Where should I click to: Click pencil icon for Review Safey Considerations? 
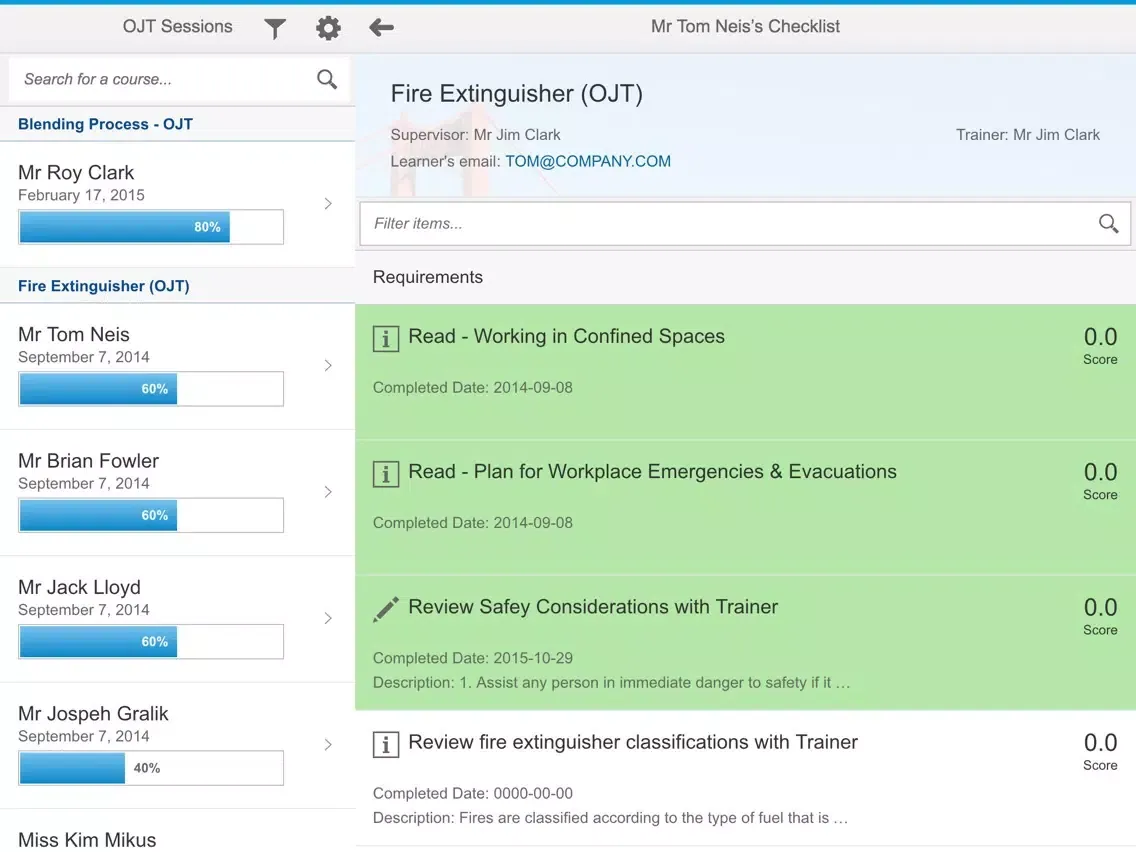click(385, 609)
